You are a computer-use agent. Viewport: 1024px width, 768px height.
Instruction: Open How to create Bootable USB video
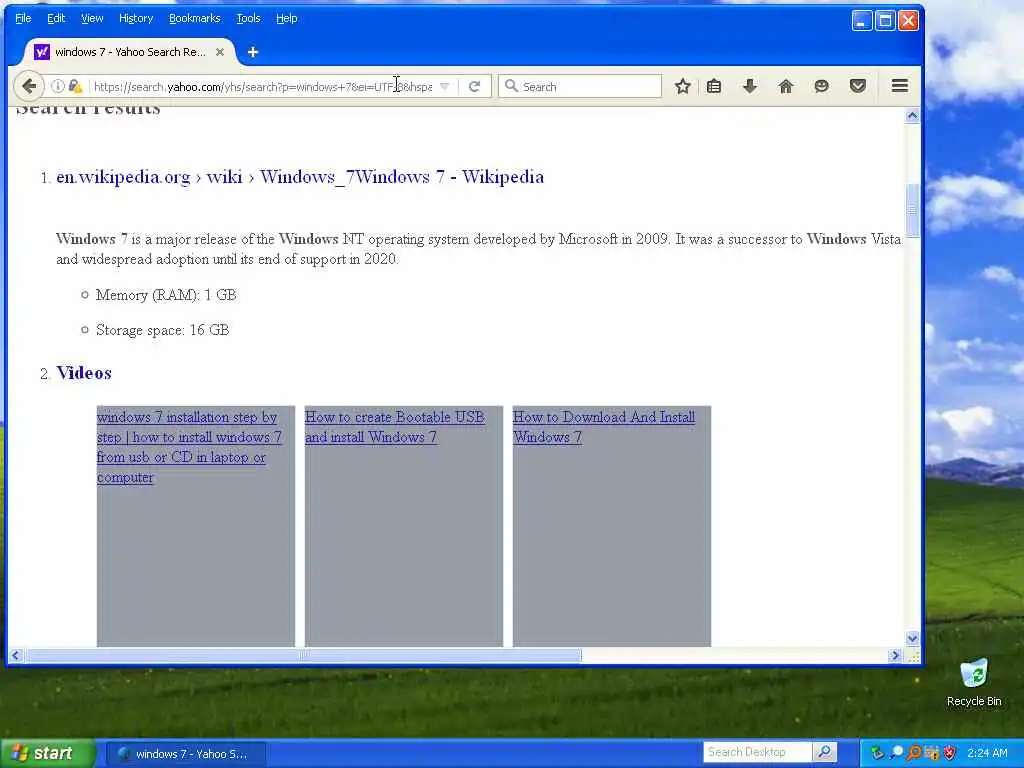[394, 427]
